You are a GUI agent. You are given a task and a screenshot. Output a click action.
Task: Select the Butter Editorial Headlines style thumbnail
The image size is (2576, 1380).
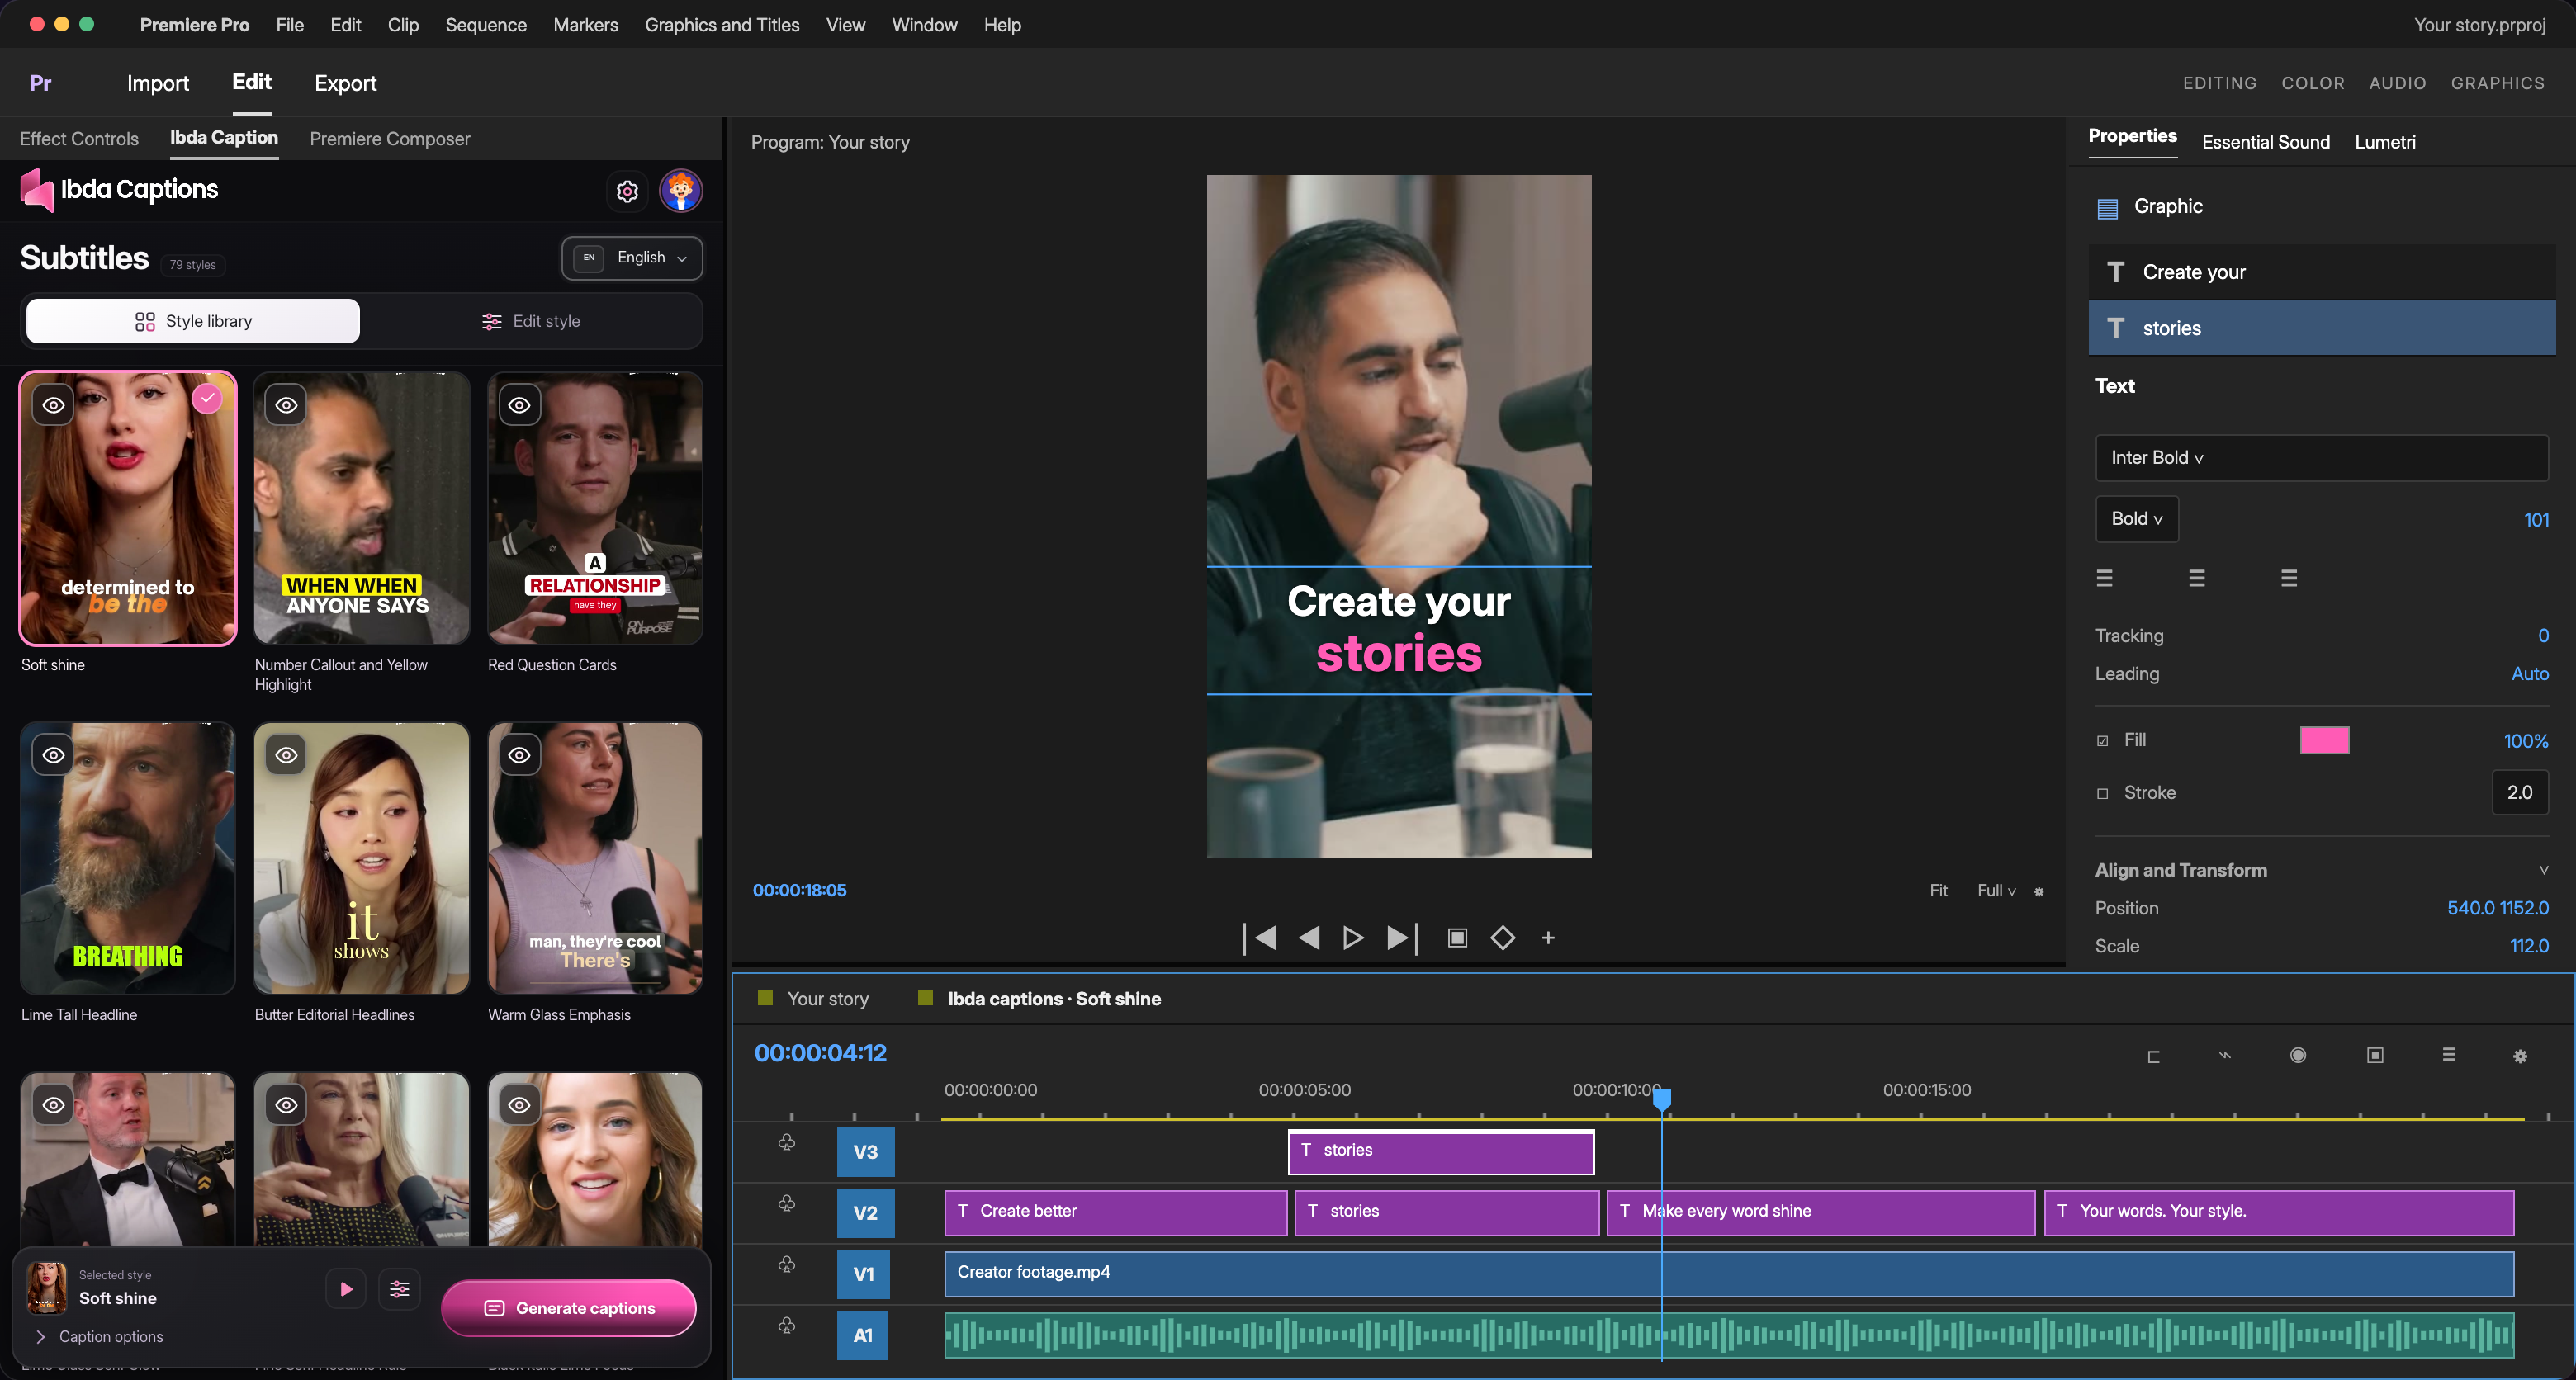[361, 859]
